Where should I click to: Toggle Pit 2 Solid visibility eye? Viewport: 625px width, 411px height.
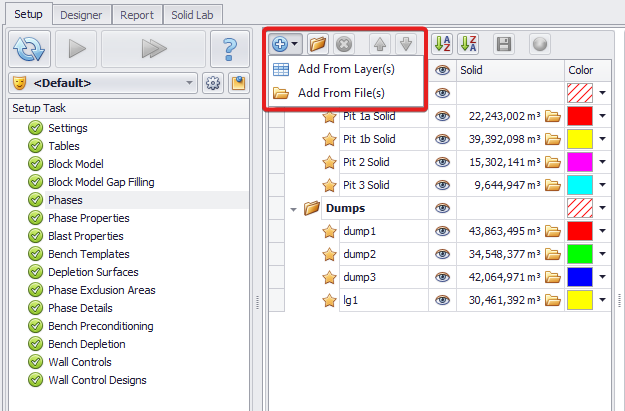[x=442, y=162]
